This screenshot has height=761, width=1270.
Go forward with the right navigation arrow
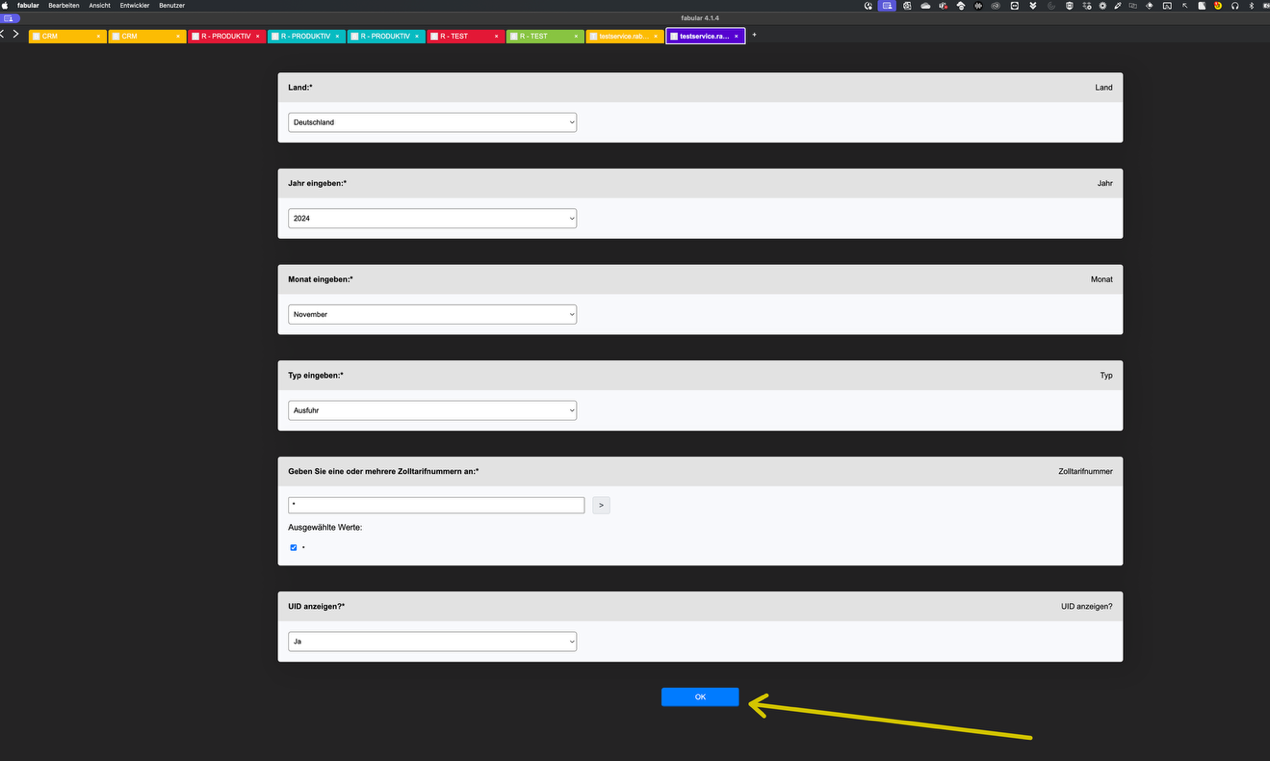click(x=16, y=34)
